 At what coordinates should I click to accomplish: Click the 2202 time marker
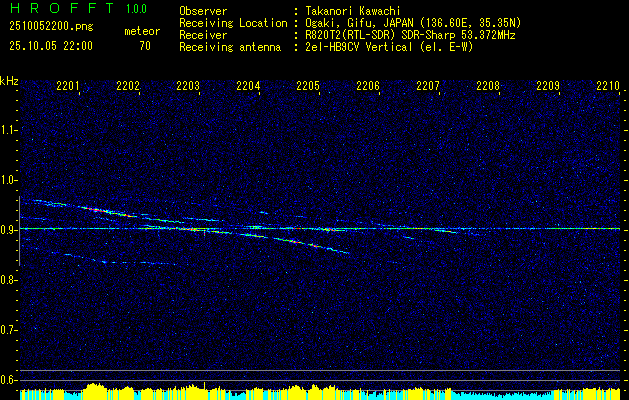(x=128, y=85)
